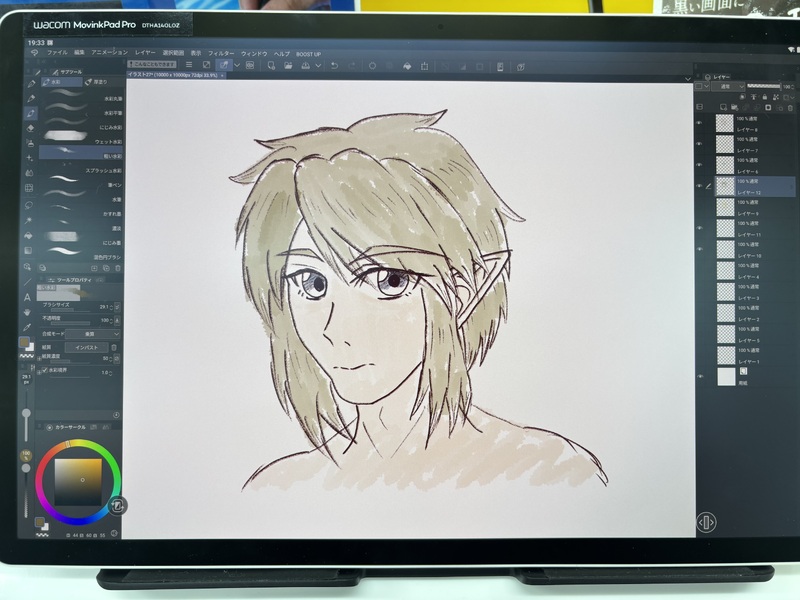Screen dimensions: 800x600
Task: Select the Text tool
Action: tap(28, 297)
